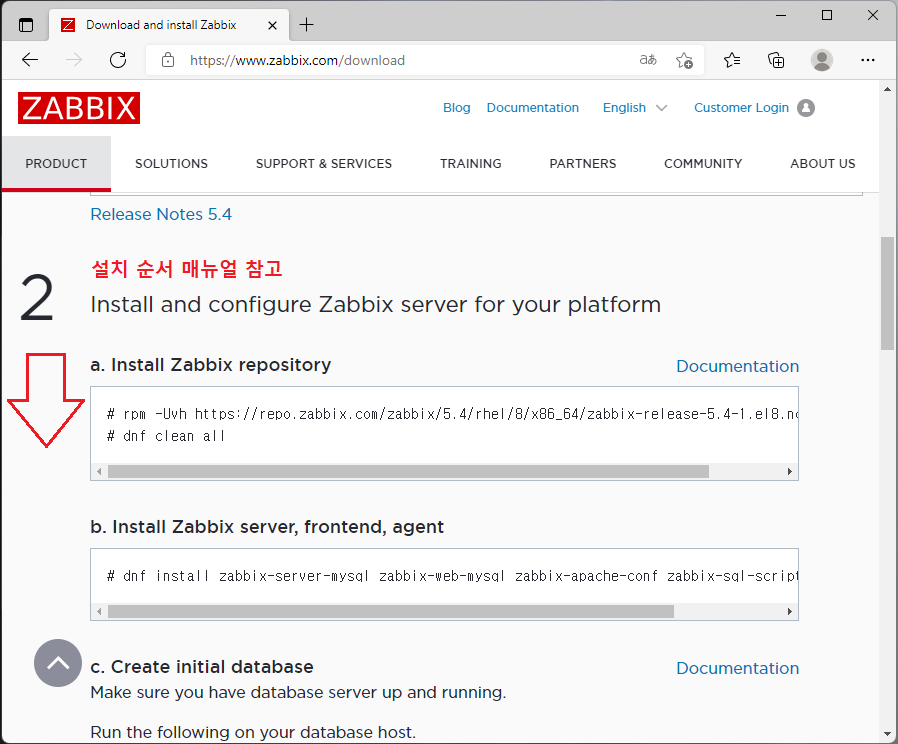Viewport: 898px width, 744px height.
Task: Open Documentation for Create initial database
Action: pyautogui.click(x=738, y=668)
